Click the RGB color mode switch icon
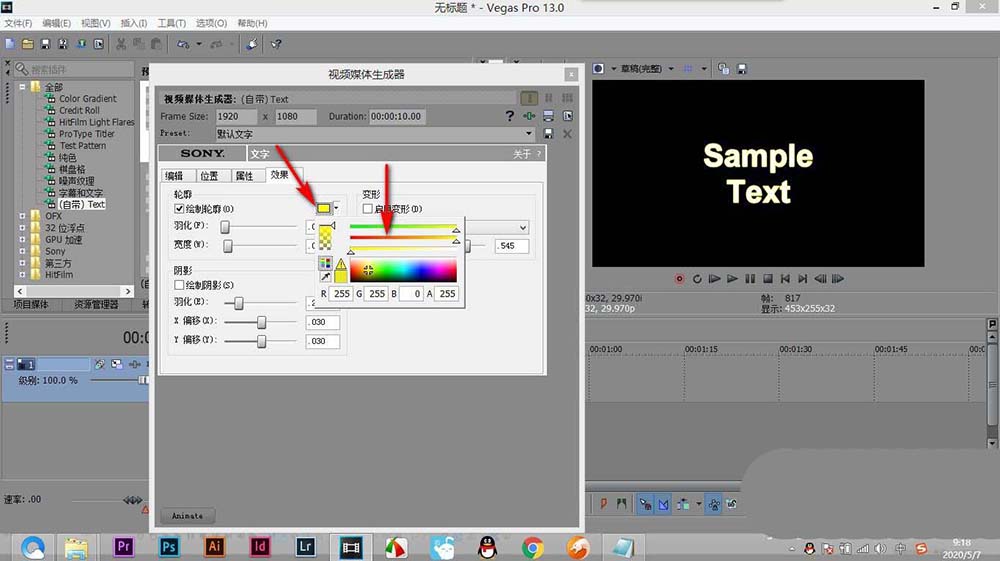The image size is (1000, 561). click(x=325, y=263)
